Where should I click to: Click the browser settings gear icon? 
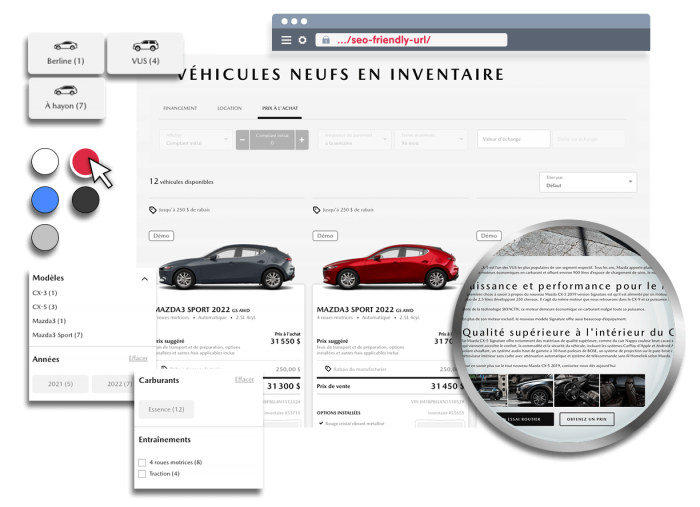tap(303, 40)
